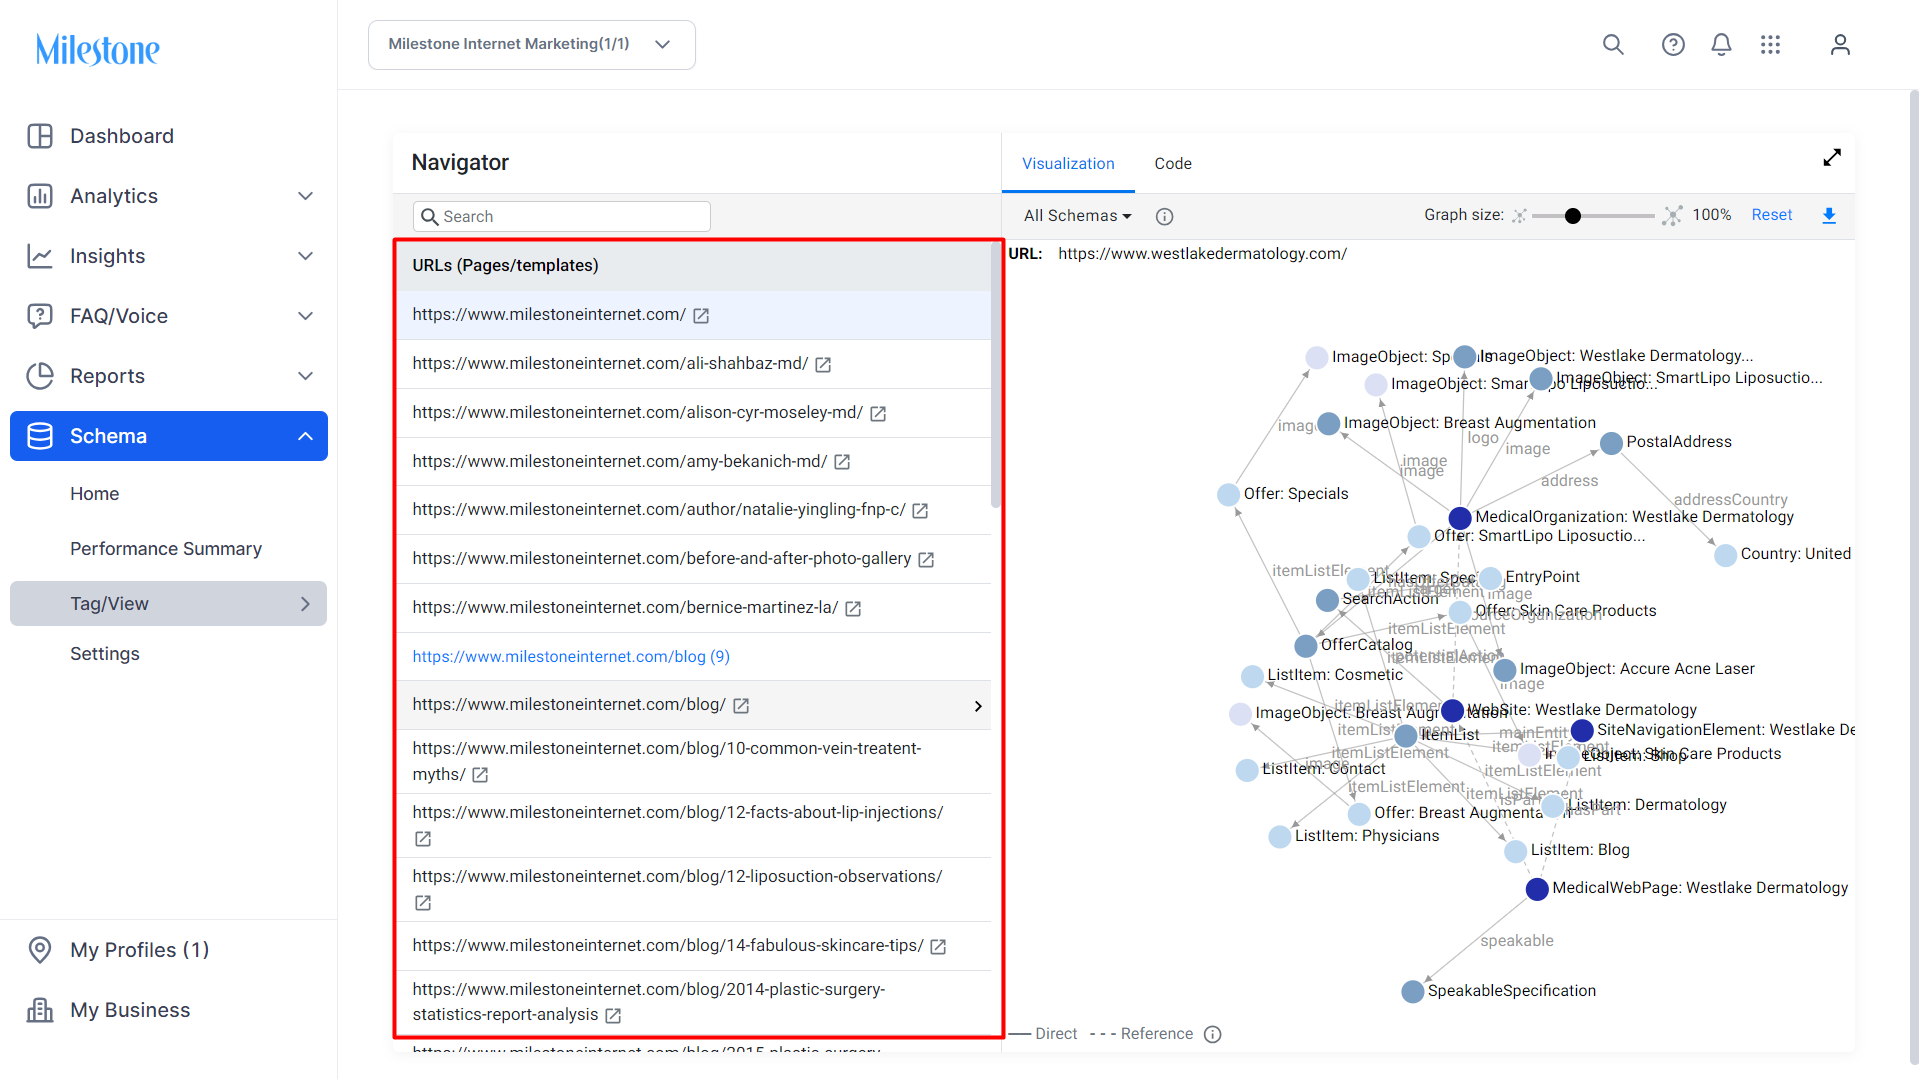Click the Milestone logo
Image resolution: width=1919 pixels, height=1079 pixels.
(x=98, y=49)
